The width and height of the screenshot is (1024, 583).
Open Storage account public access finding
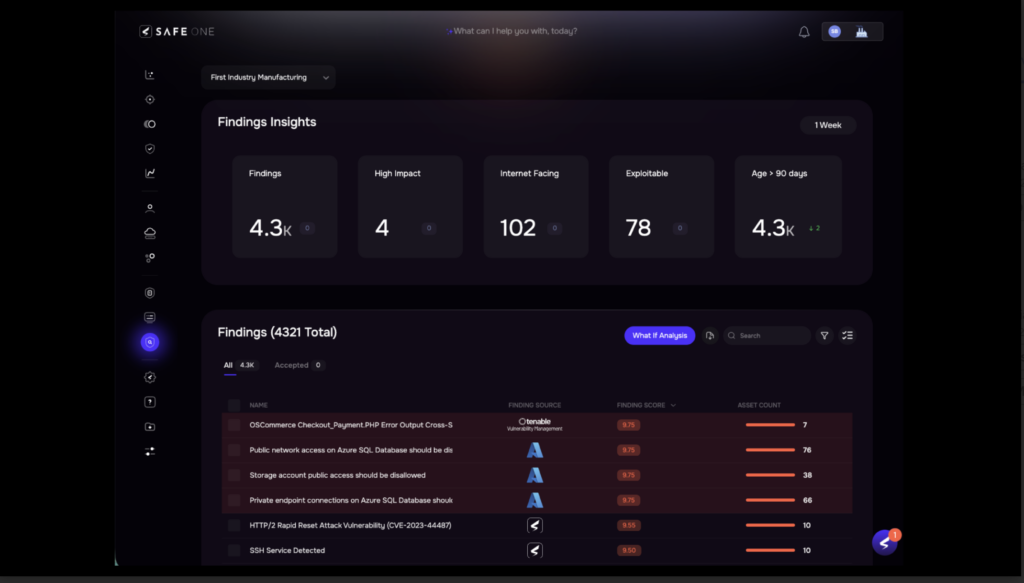click(x=337, y=475)
